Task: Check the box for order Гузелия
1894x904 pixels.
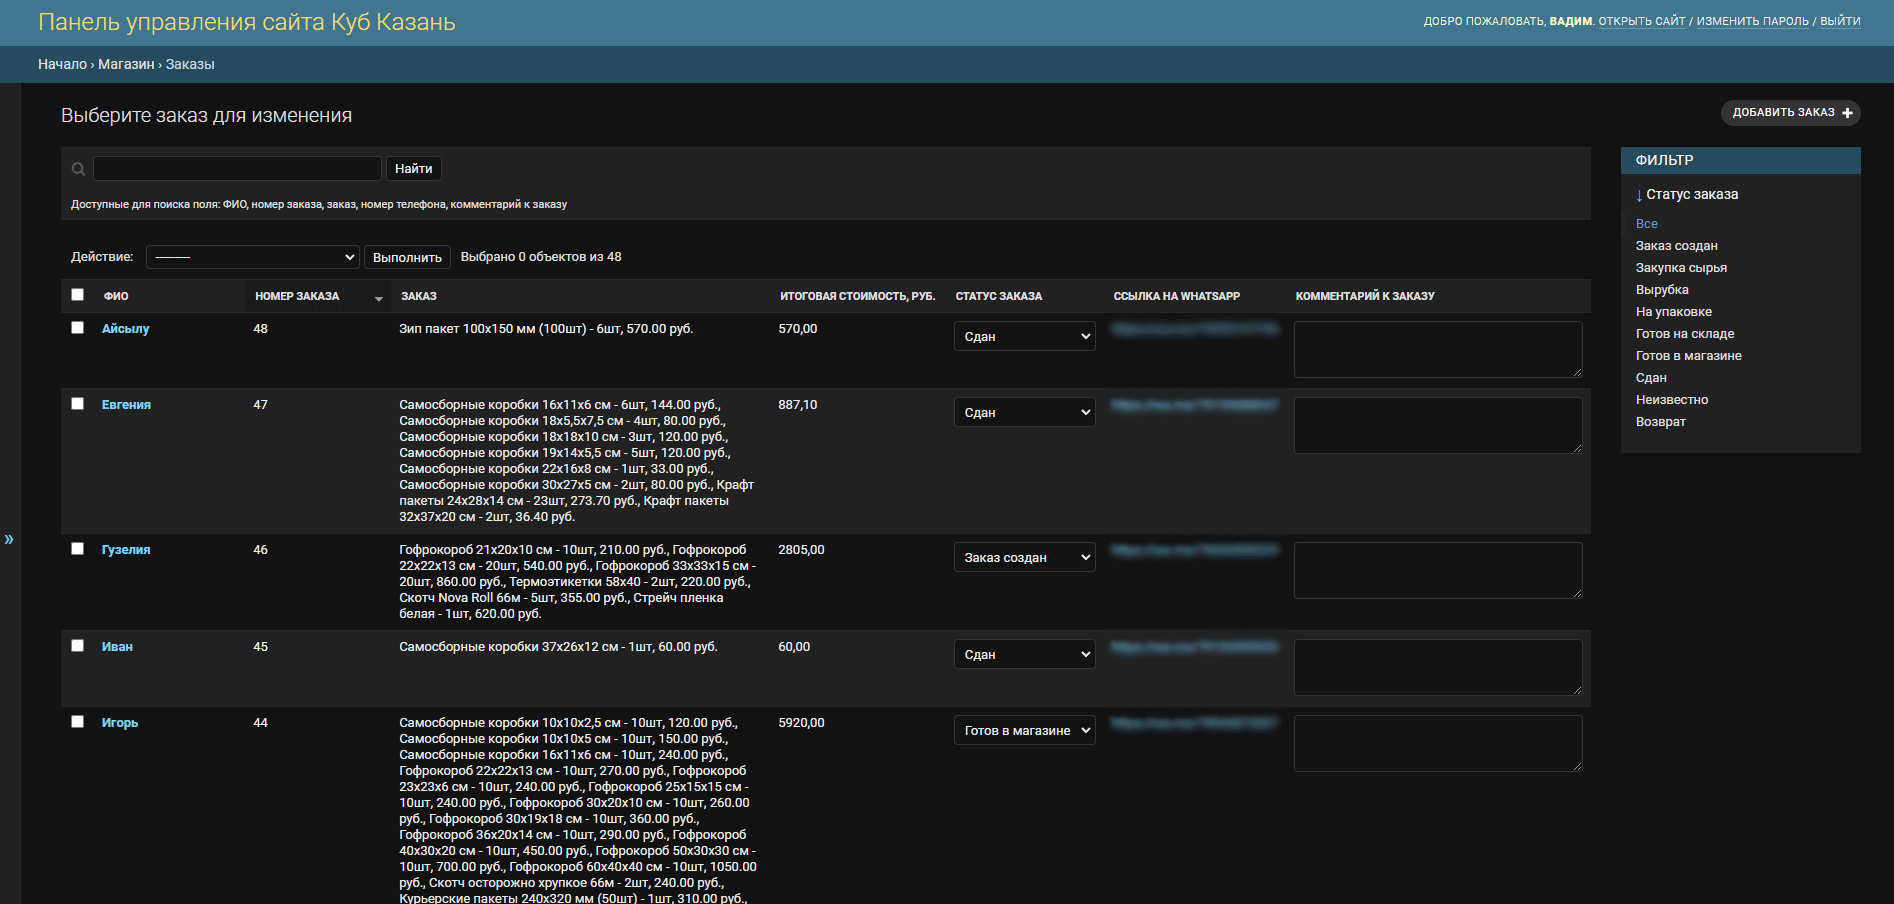Action: click(78, 549)
